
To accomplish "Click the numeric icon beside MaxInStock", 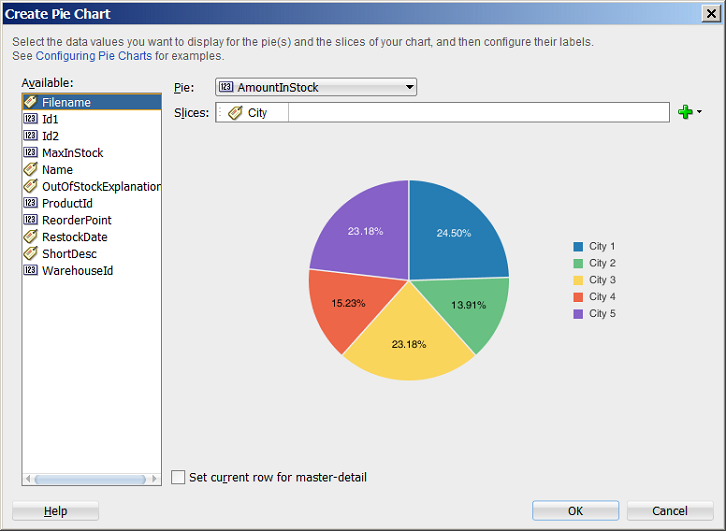I will (x=31, y=152).
